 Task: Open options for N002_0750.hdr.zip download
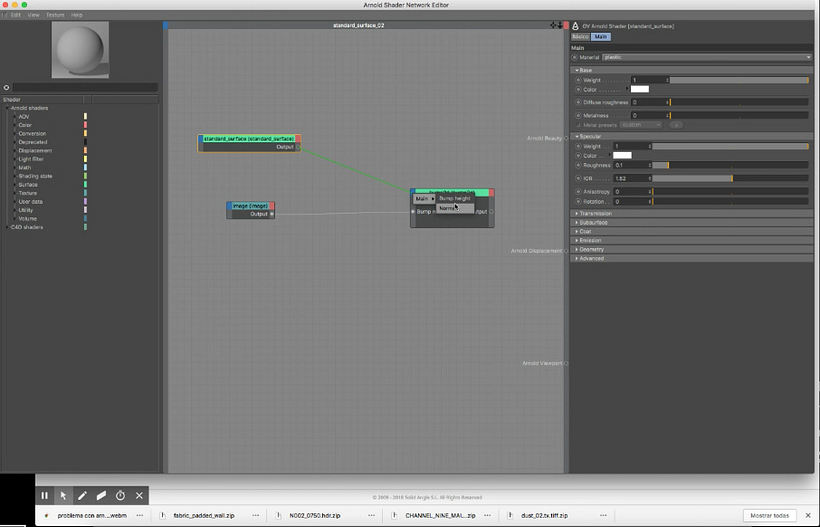371,515
